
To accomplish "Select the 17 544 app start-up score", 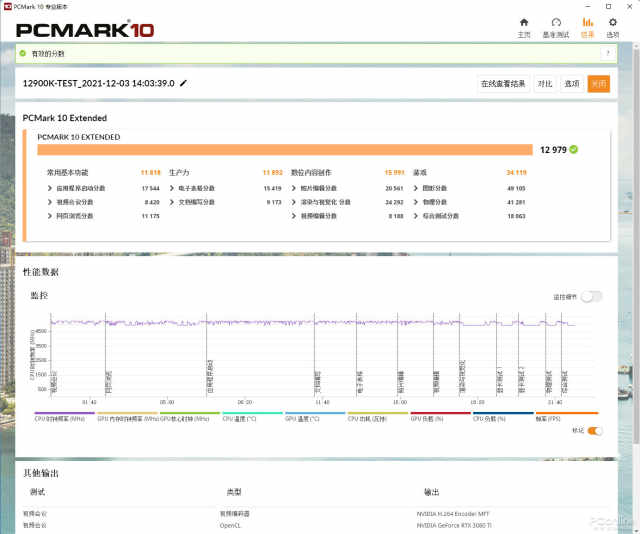I will 151,188.
